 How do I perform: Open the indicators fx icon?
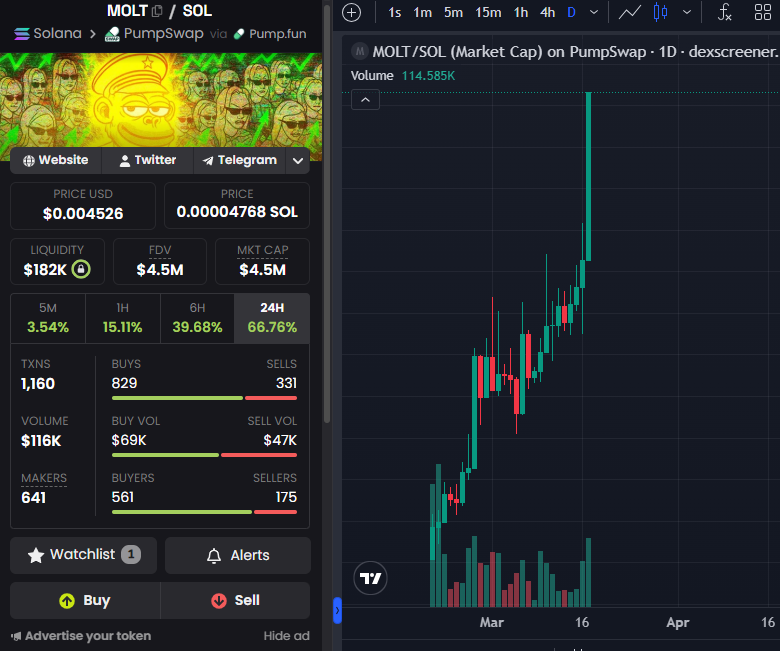(725, 12)
